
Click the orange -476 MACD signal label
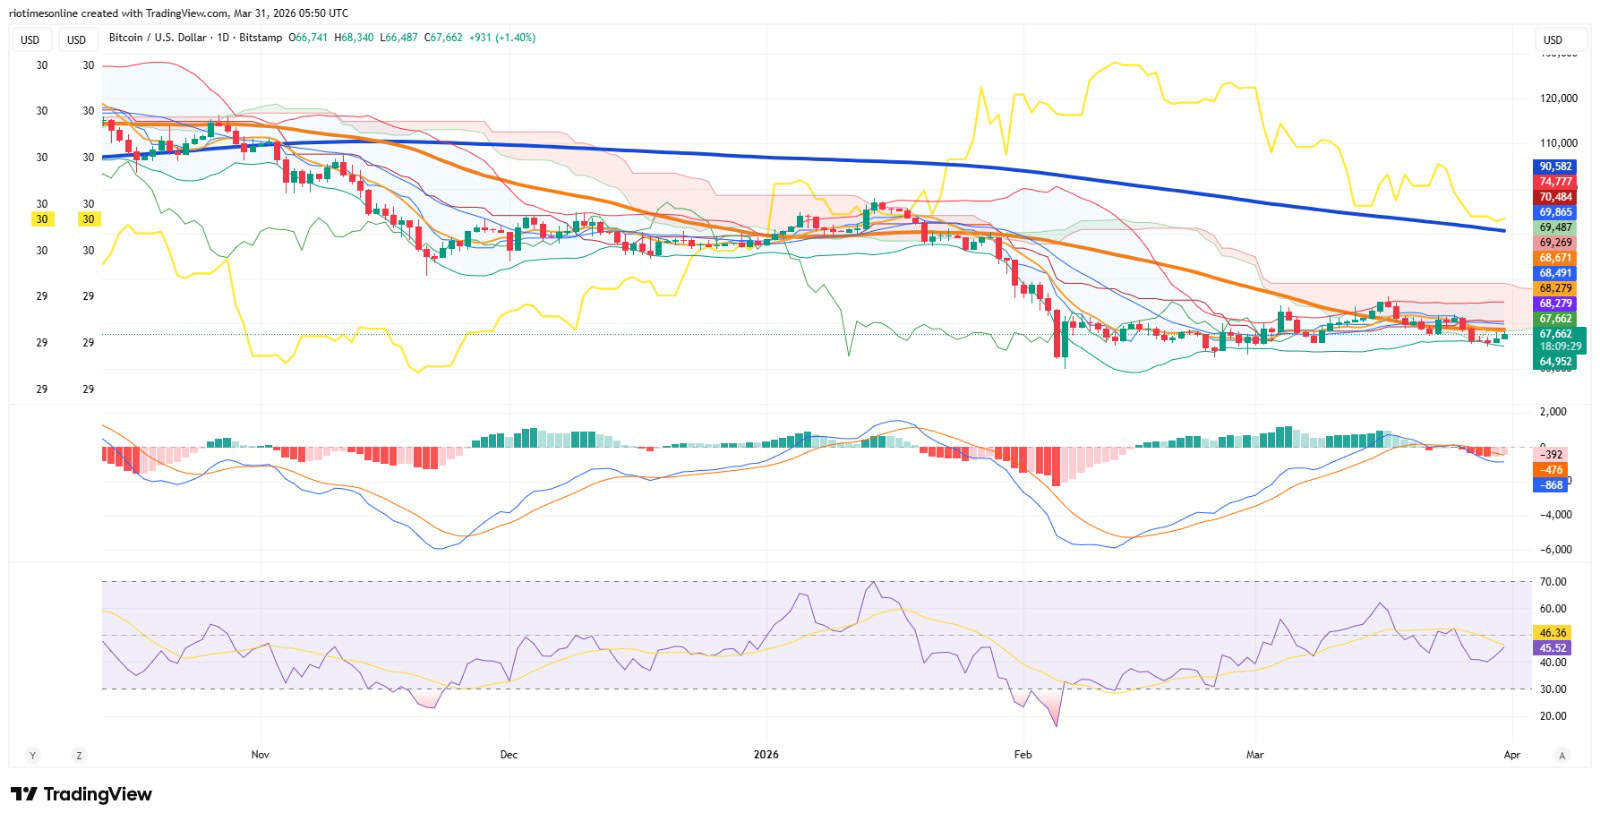[x=1550, y=470]
